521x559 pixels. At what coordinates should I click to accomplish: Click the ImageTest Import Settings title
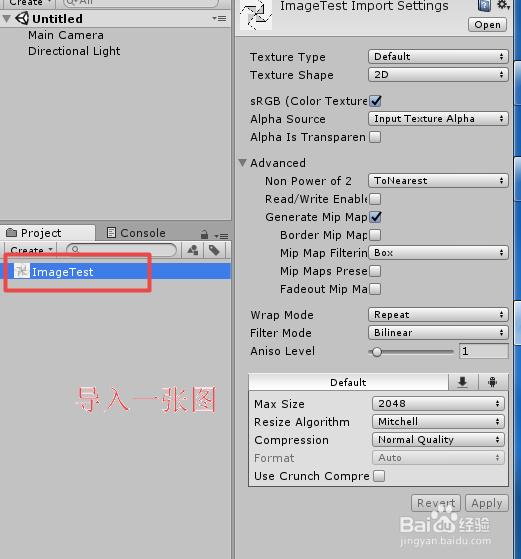[364, 6]
